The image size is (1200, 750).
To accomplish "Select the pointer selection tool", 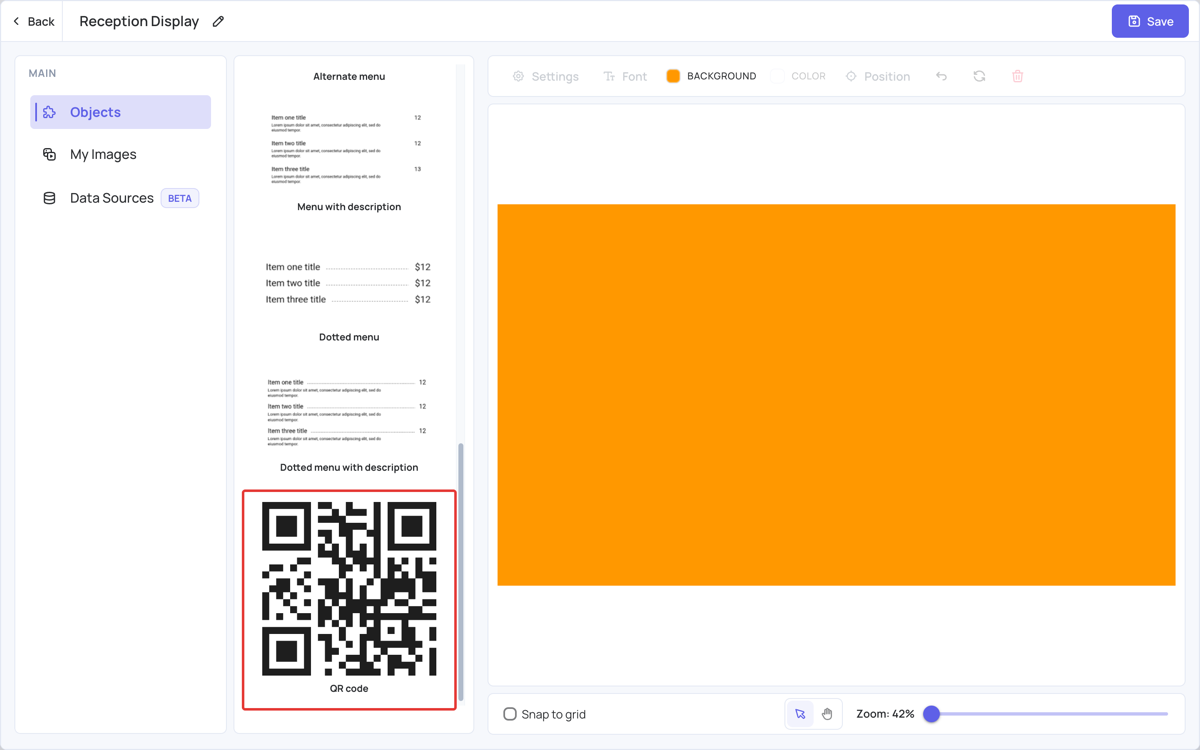I will [800, 714].
